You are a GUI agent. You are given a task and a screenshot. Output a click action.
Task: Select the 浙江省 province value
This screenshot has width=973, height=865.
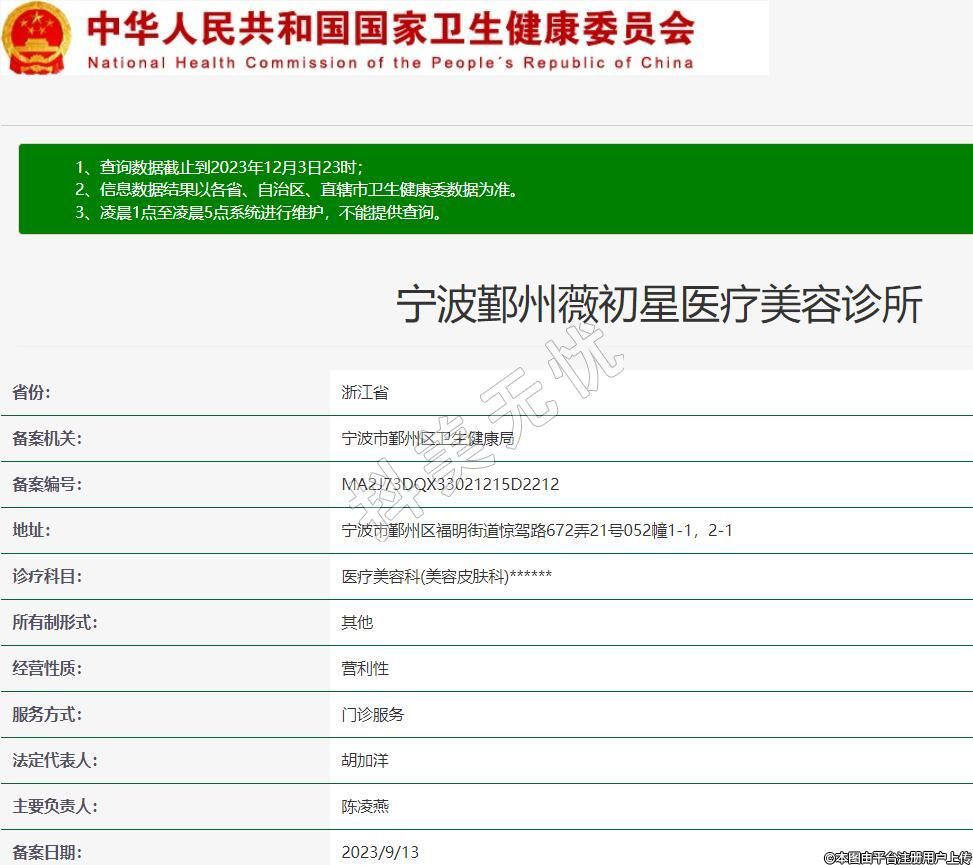(x=365, y=392)
